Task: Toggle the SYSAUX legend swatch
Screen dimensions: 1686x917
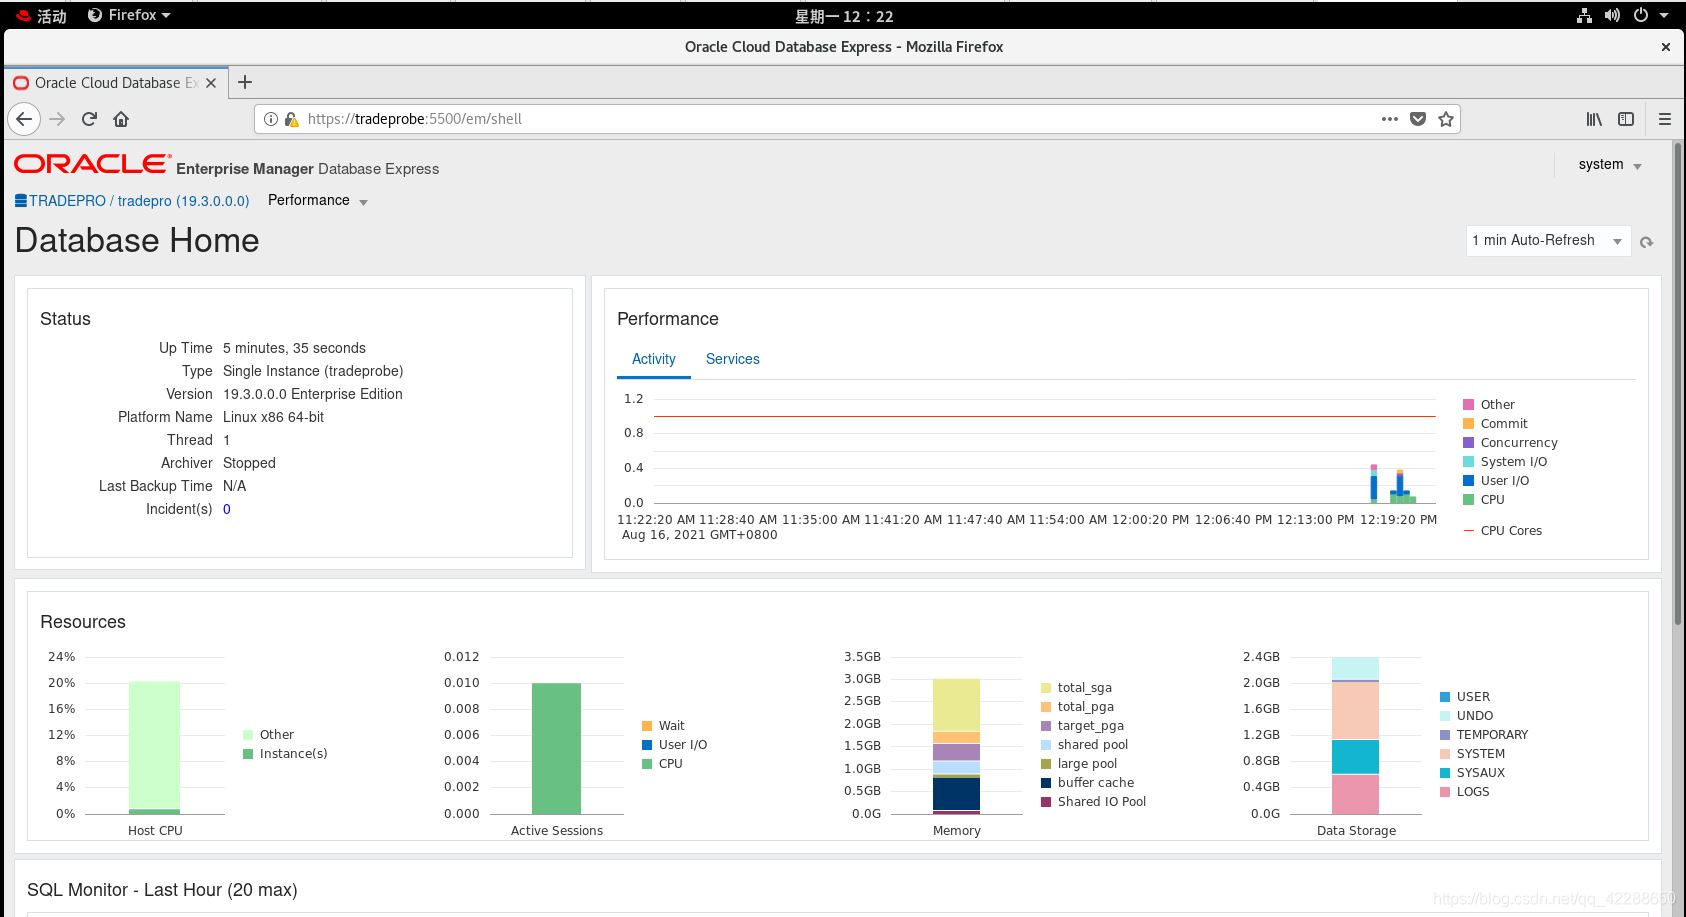Action: (1445, 773)
